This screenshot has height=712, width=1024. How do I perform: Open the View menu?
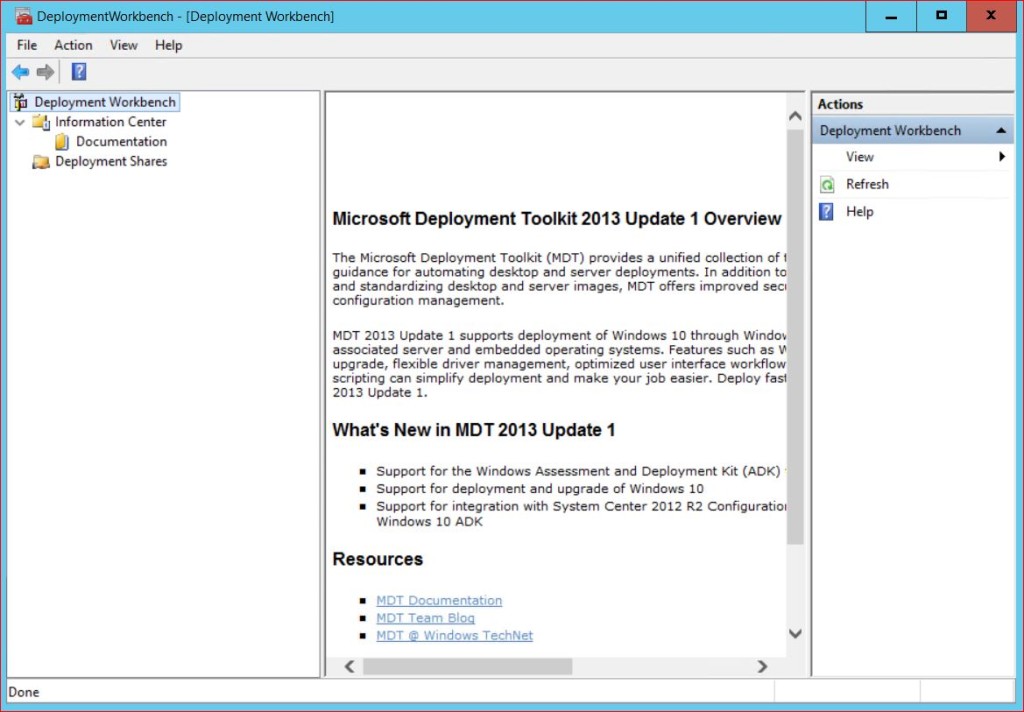[x=123, y=45]
